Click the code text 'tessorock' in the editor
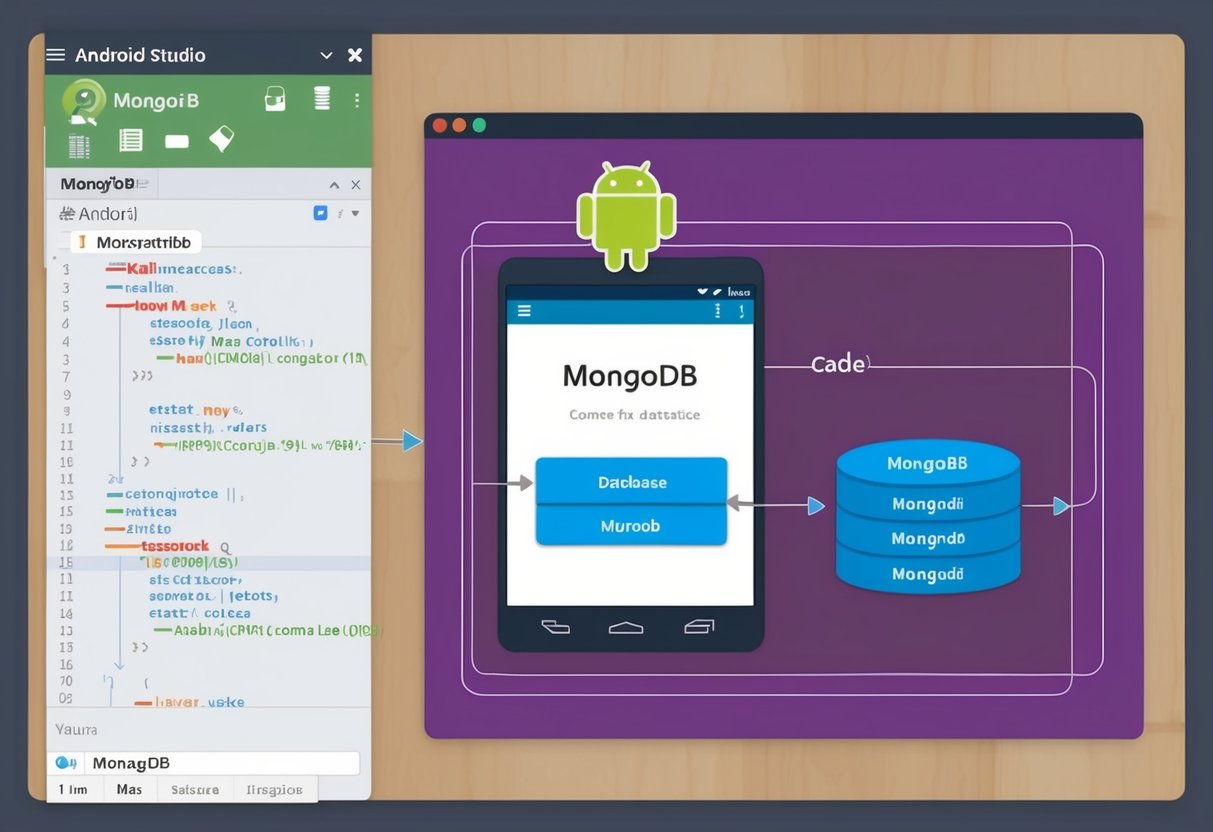 coord(174,546)
